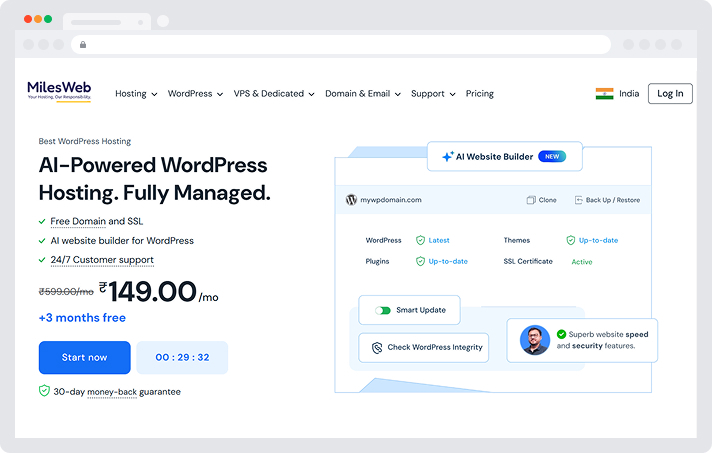712x453 pixels.
Task: Click the WordPress logo beside mywpdomain.com
Action: (x=351, y=200)
